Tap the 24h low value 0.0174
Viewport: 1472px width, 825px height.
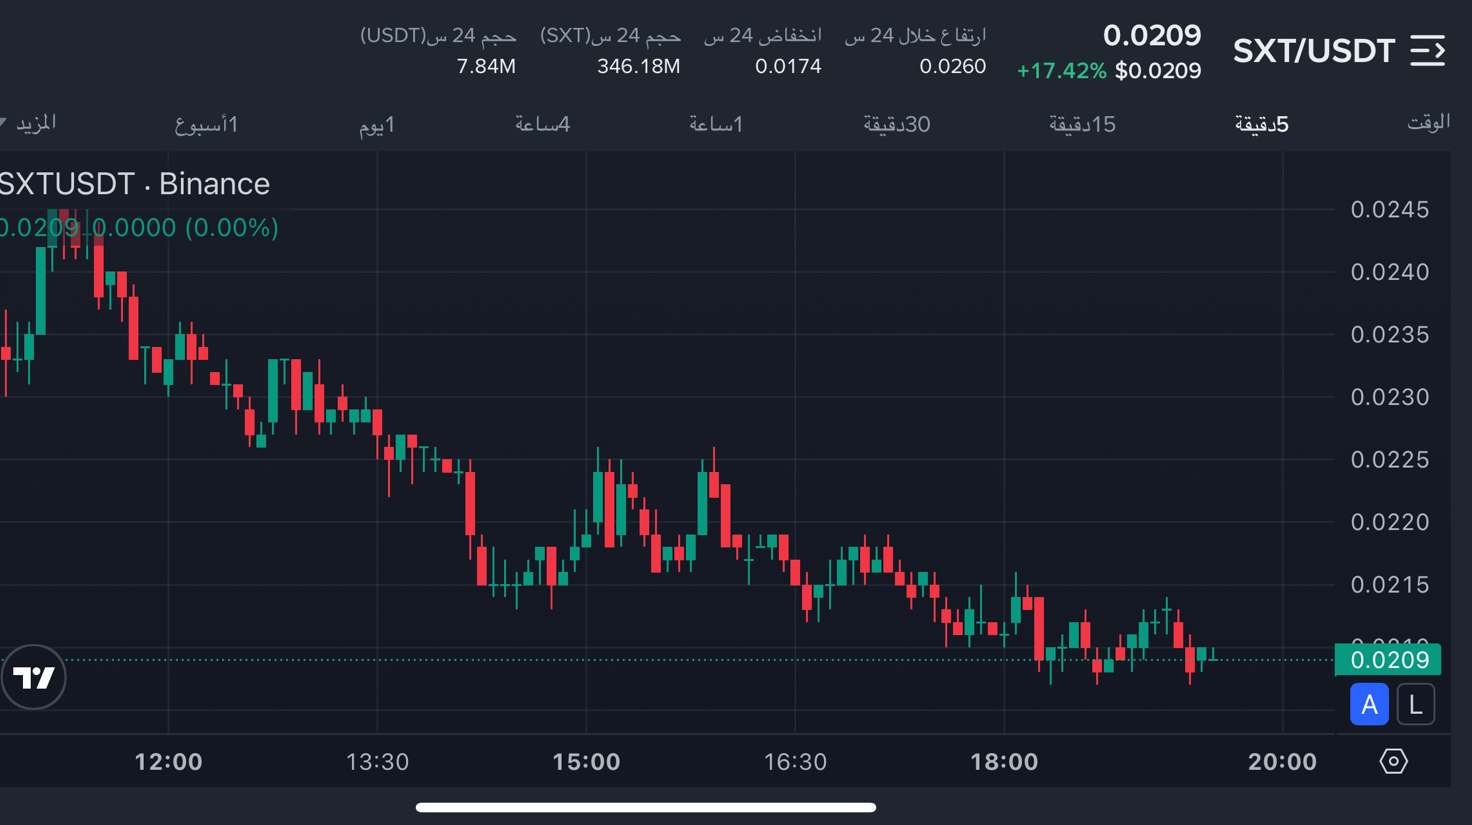pos(788,67)
